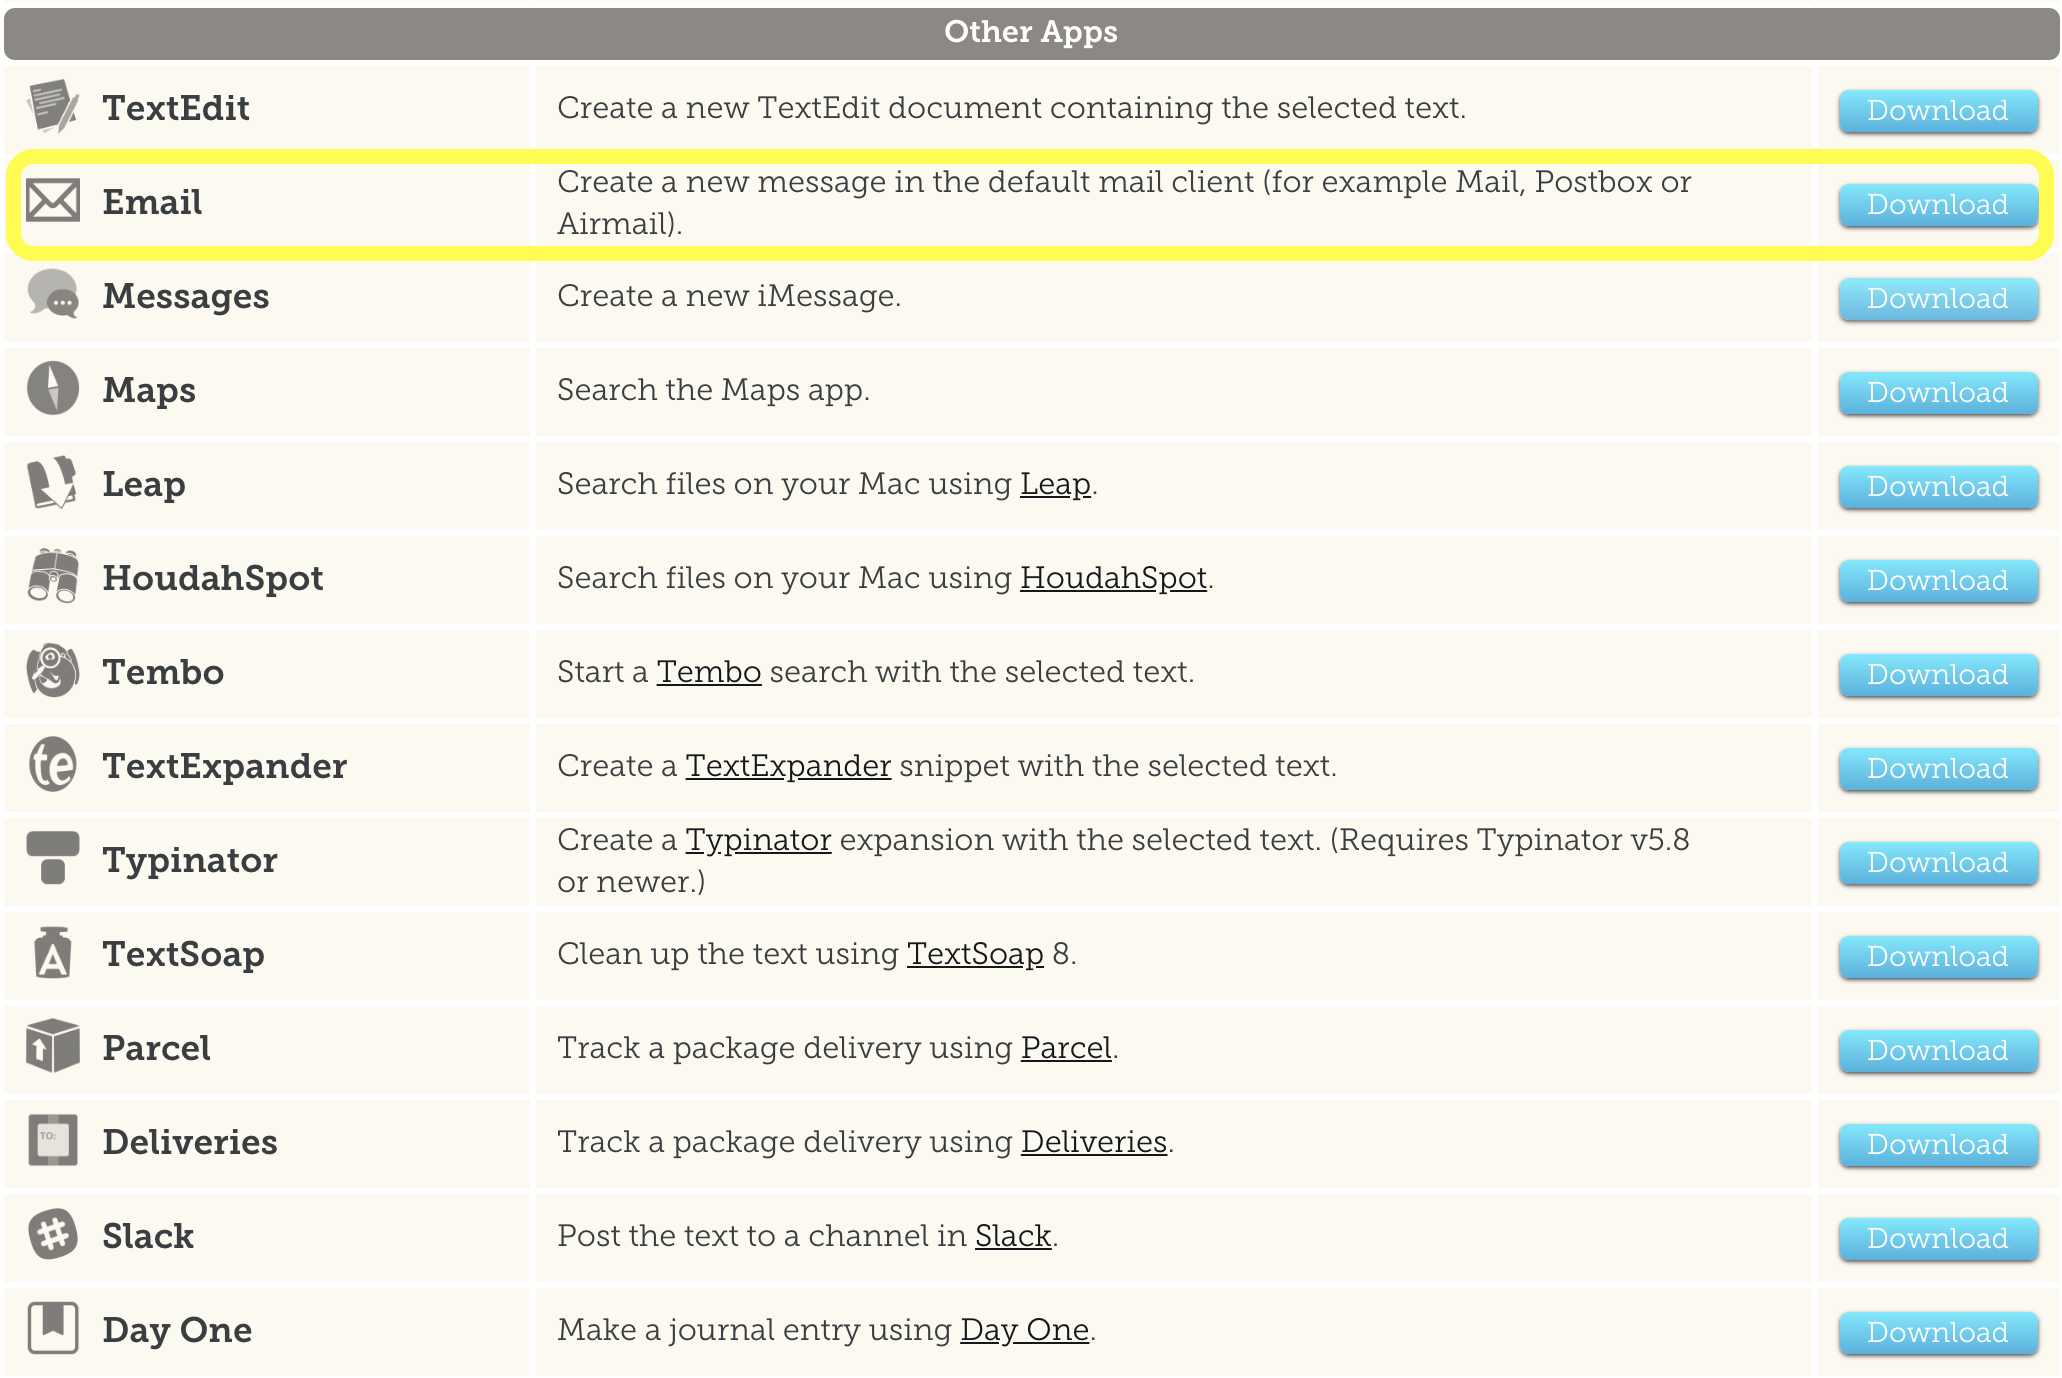Click the Deliveries package icon
Screen dimensions: 2062x1378
(53, 1141)
